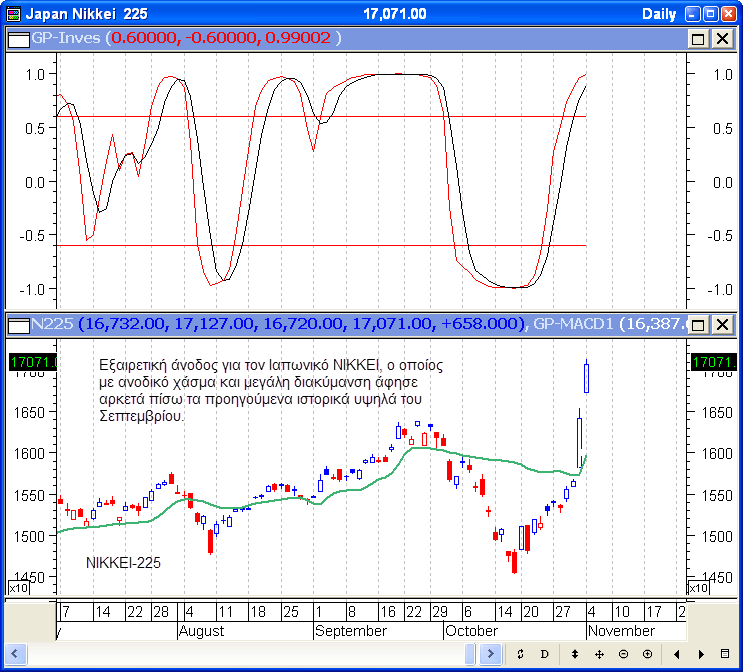Click the x10 scale label at bottom left
743x672 pixels.
pos(18,588)
